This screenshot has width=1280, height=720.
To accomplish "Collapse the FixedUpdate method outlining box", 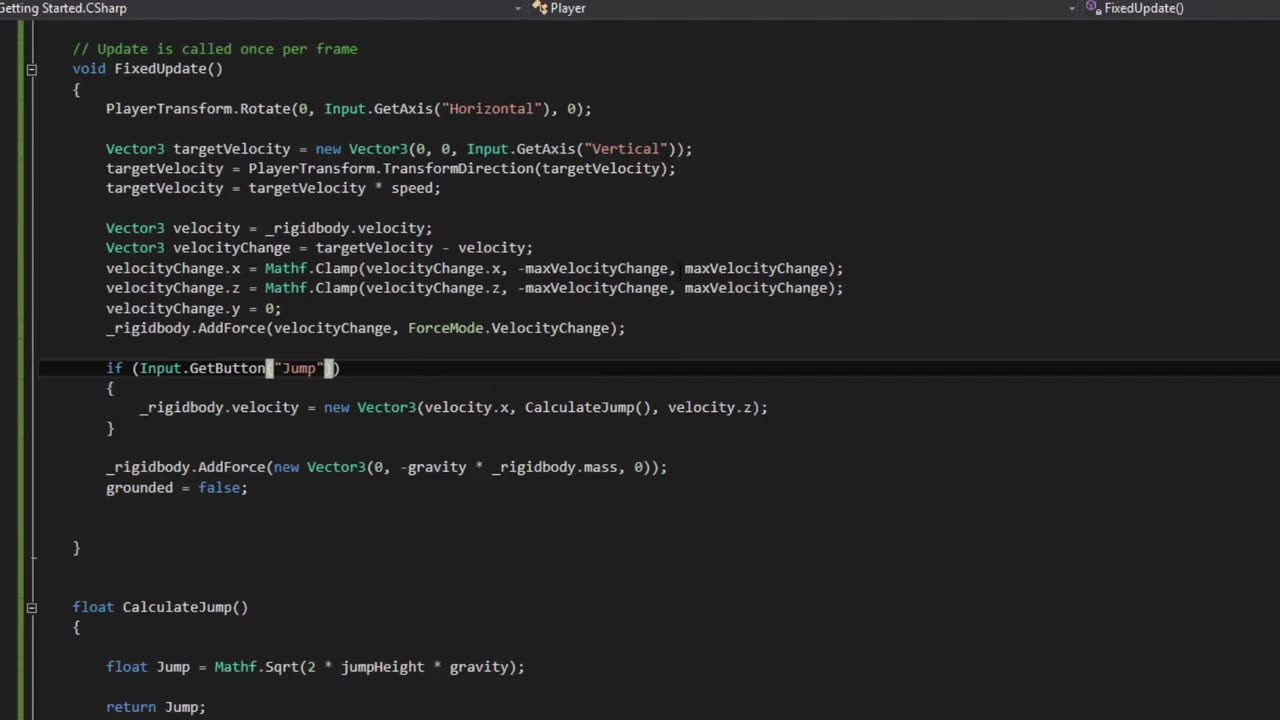I will pyautogui.click(x=31, y=69).
